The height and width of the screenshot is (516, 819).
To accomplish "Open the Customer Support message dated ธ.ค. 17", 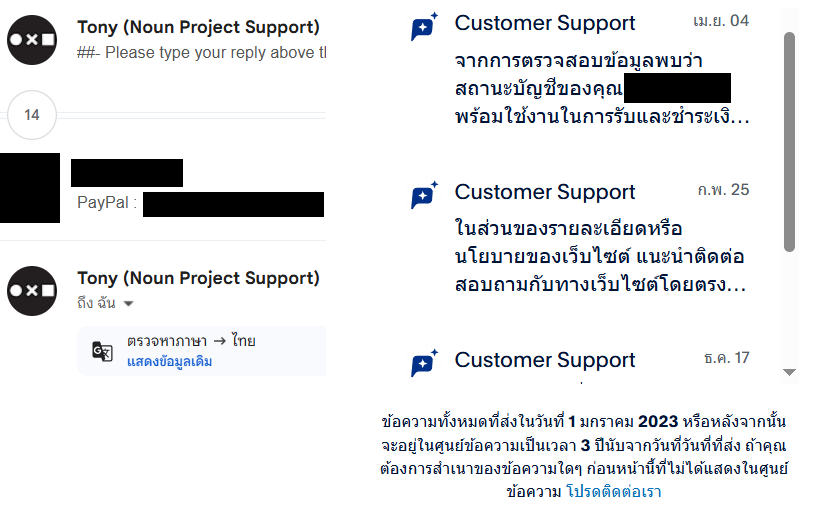I will pos(580,364).
